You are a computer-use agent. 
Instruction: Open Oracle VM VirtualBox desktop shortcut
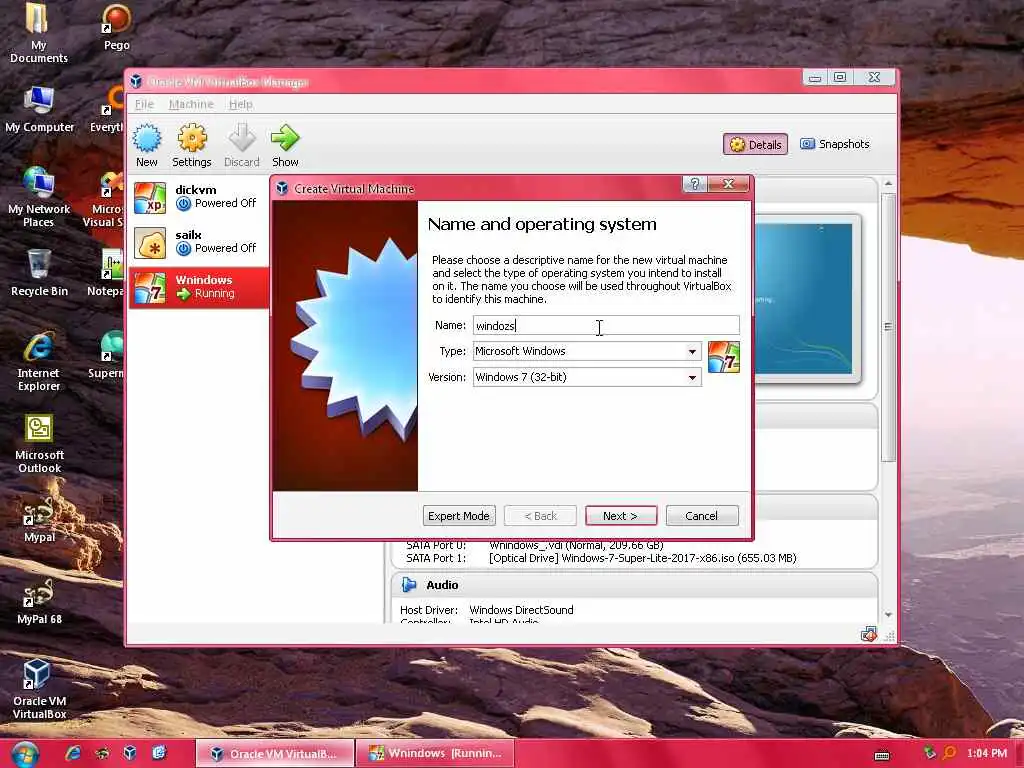39,690
